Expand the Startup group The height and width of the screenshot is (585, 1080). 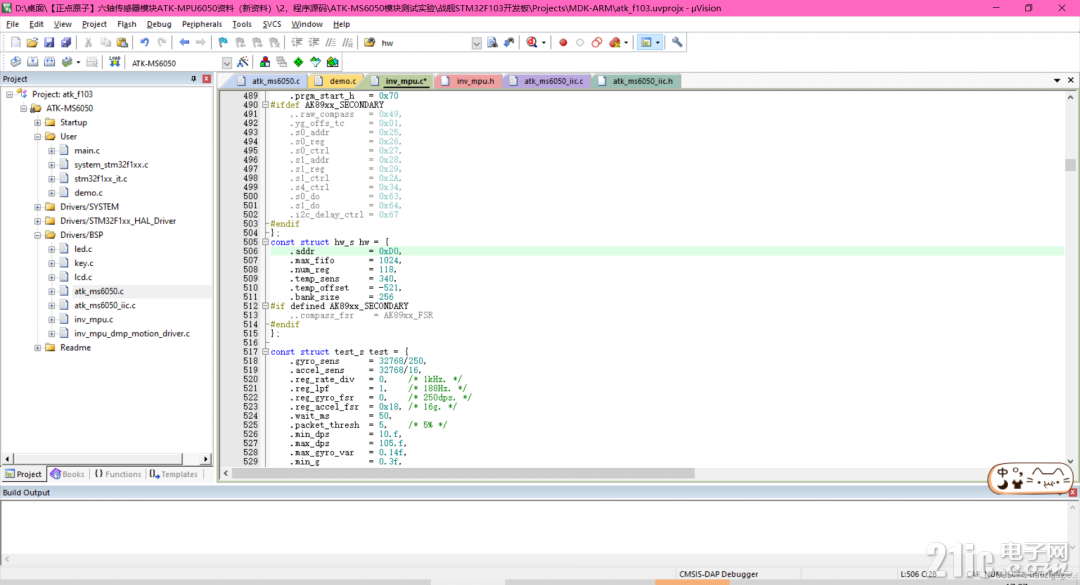(x=37, y=123)
